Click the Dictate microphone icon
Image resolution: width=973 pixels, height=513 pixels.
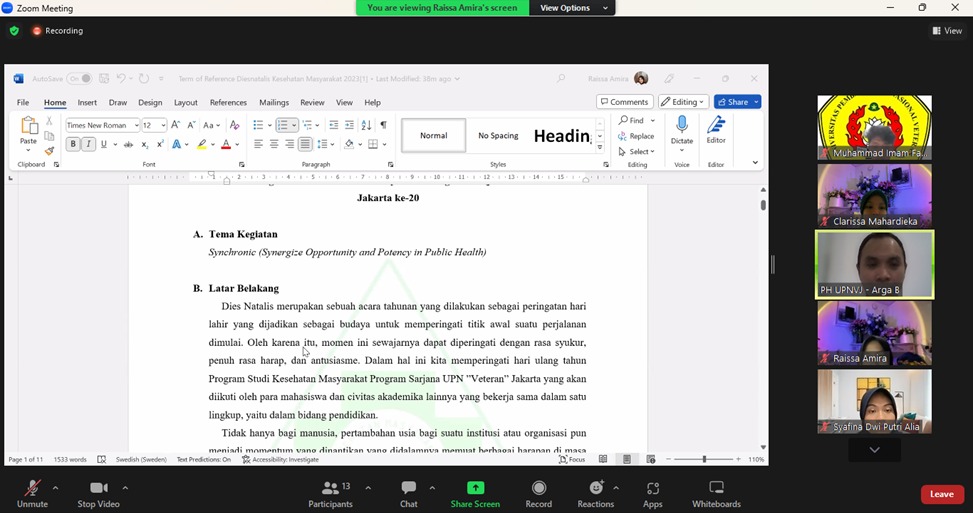pos(682,125)
